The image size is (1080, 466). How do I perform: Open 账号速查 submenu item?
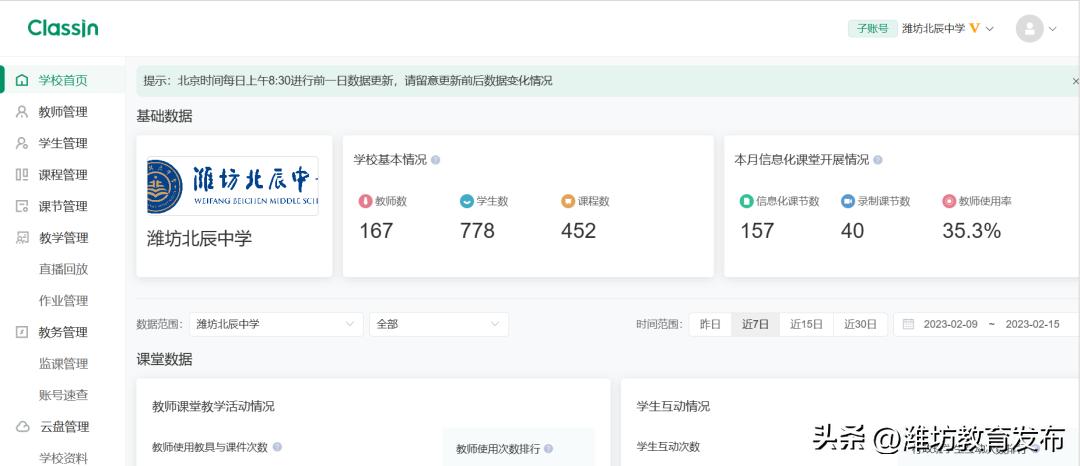(63, 395)
